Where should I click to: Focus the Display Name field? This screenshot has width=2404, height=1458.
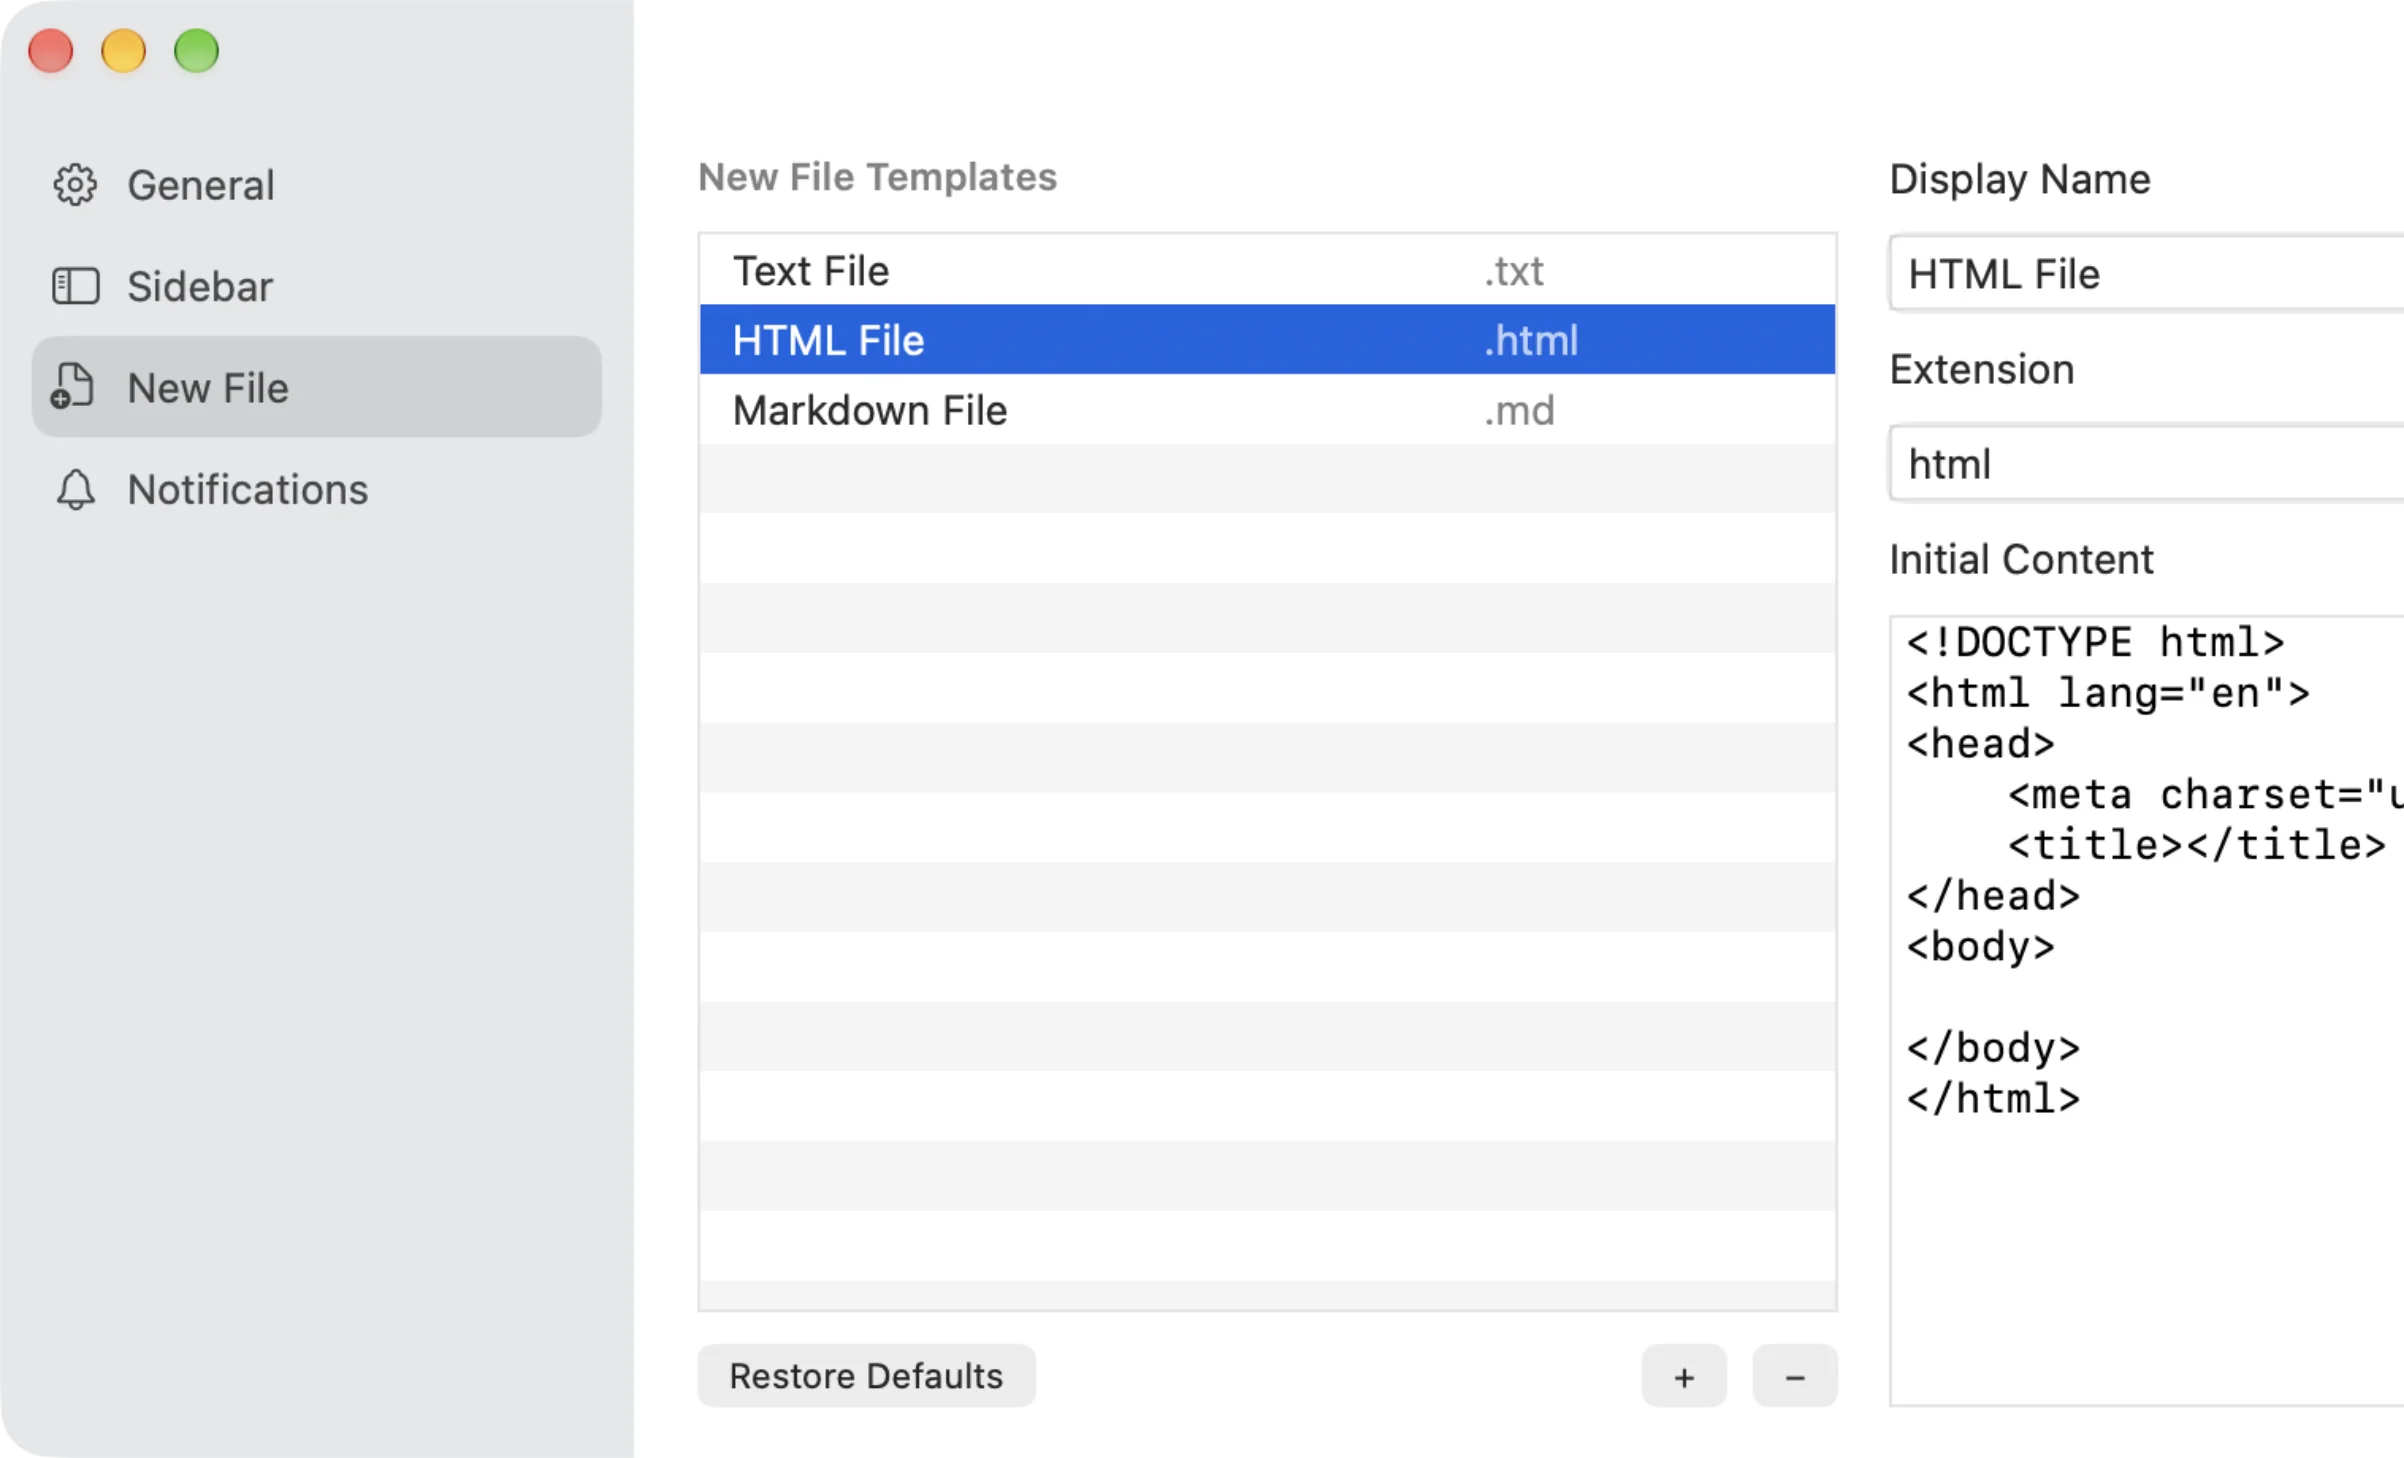click(x=2146, y=273)
